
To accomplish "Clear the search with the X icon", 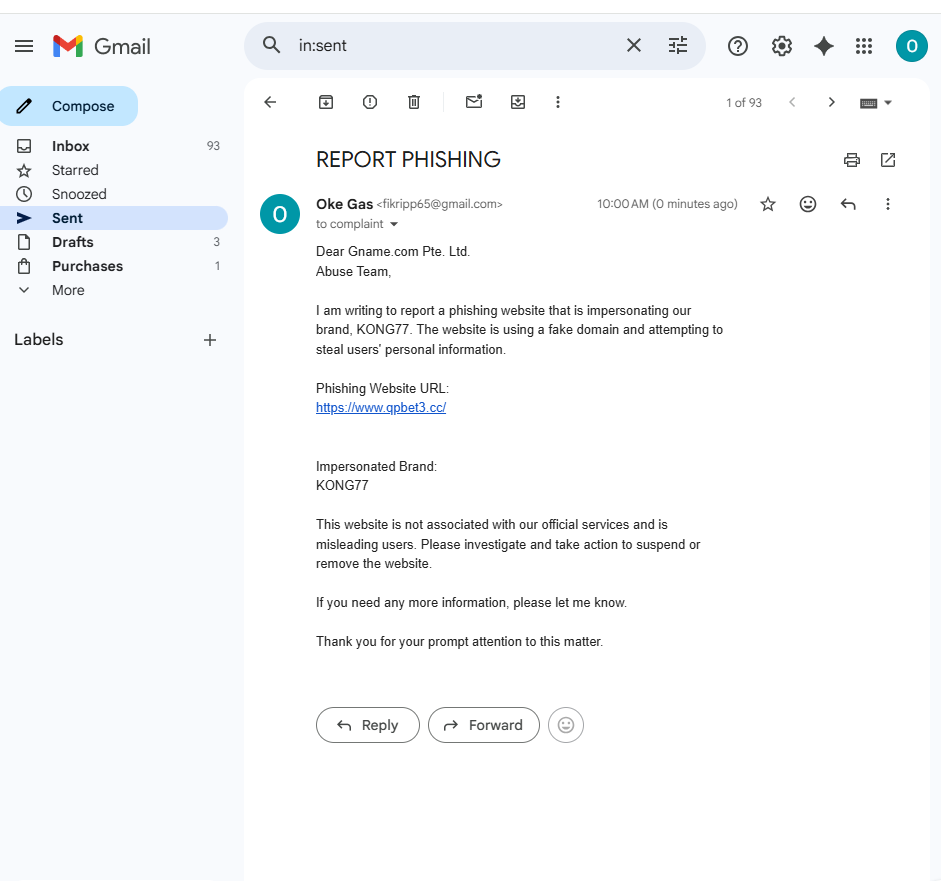I will point(634,45).
